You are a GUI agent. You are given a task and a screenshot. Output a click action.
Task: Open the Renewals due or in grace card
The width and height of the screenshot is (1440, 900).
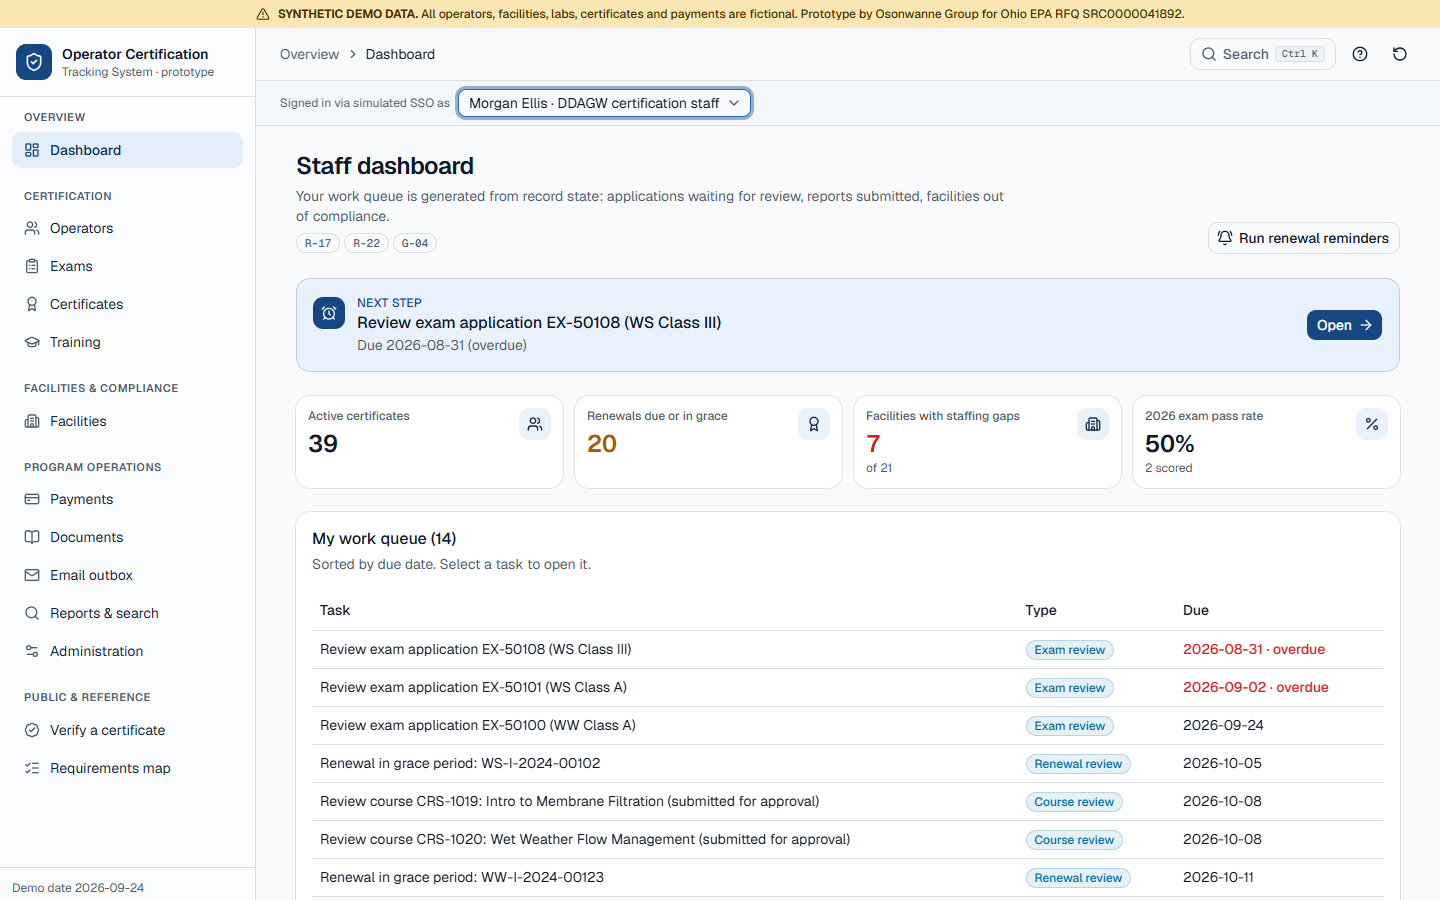[x=708, y=442]
